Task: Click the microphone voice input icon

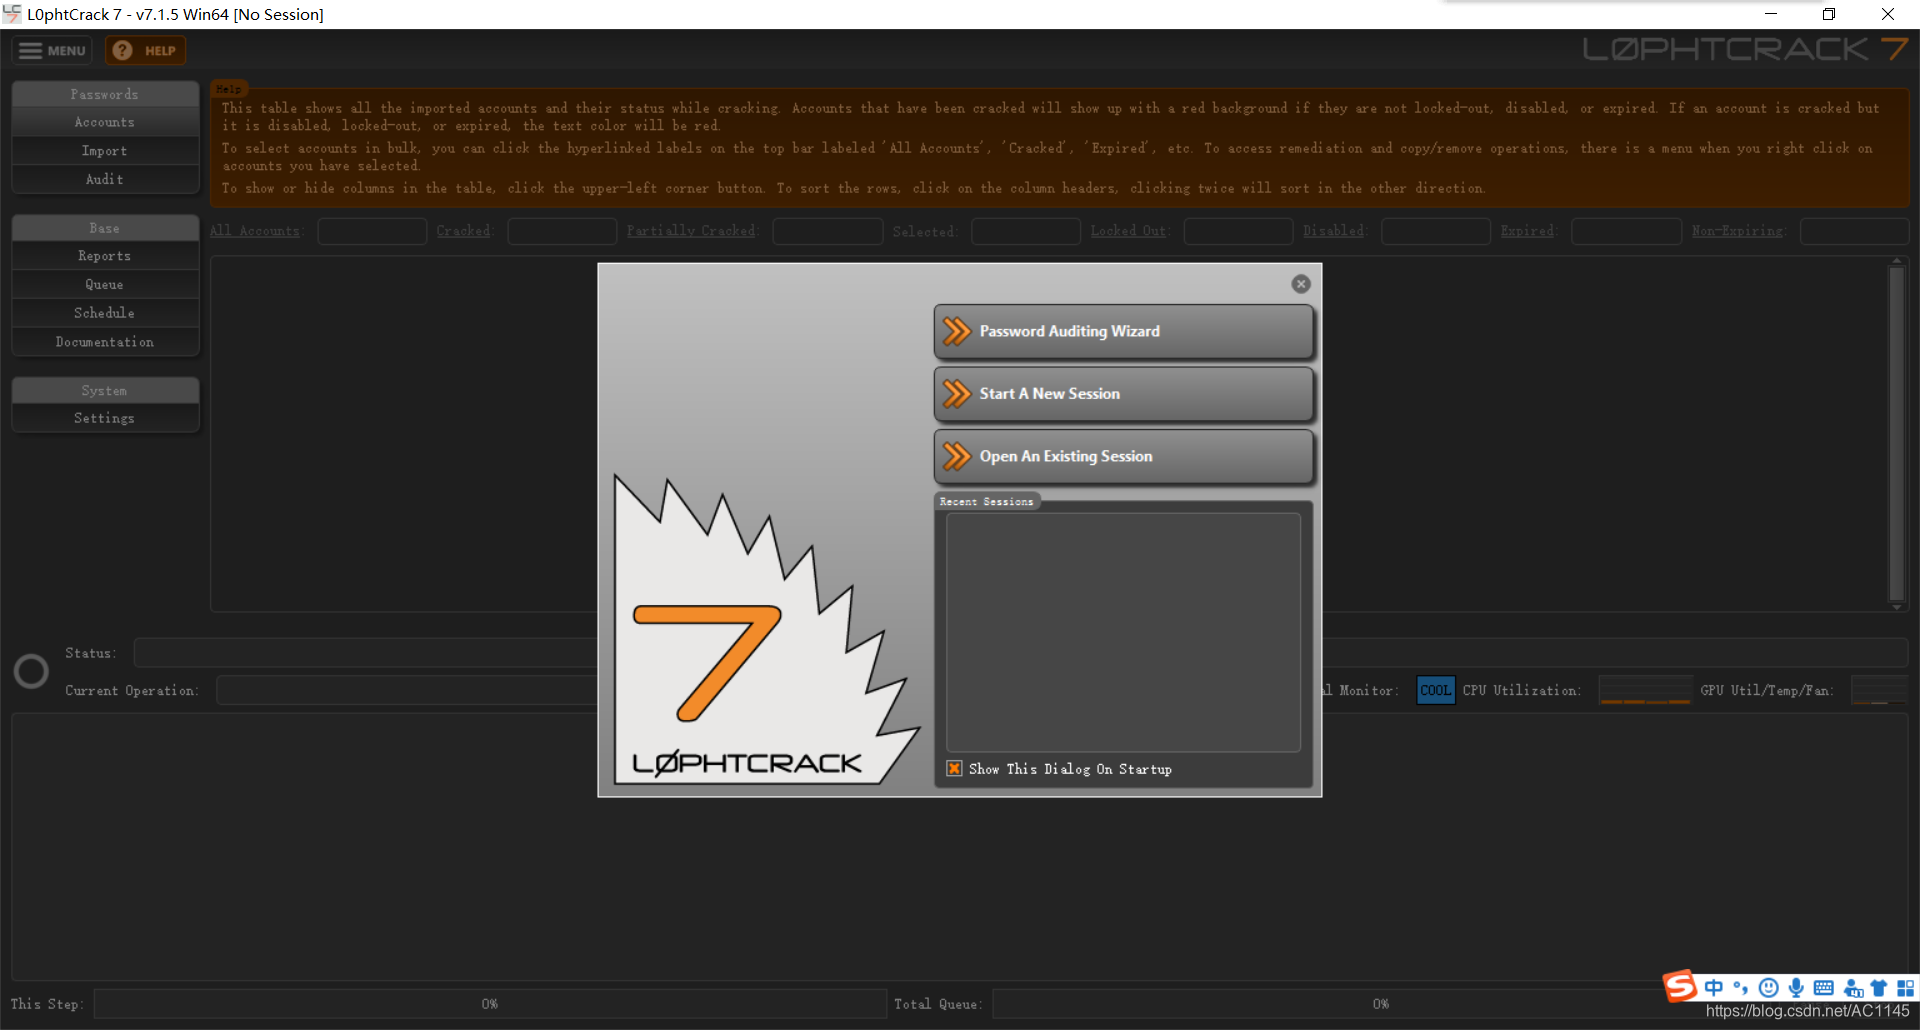Action: pyautogui.click(x=1796, y=988)
